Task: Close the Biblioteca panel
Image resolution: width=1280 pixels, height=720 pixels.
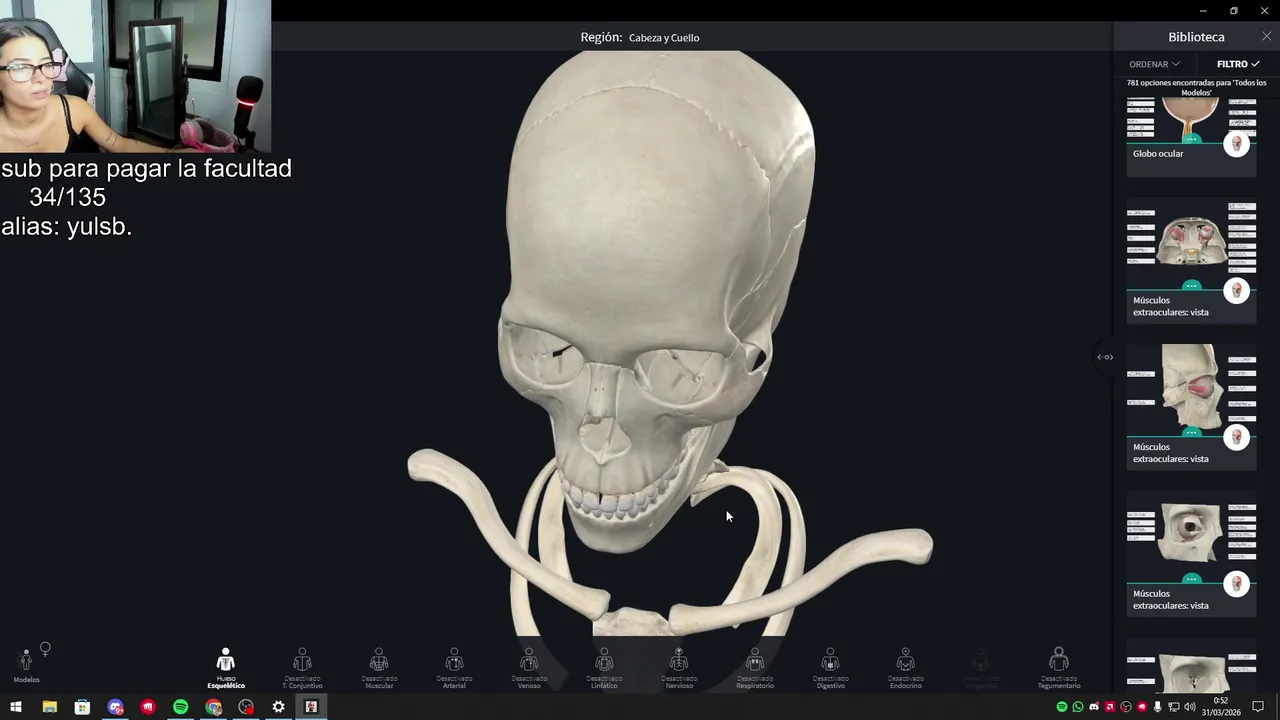Action: tap(1266, 36)
